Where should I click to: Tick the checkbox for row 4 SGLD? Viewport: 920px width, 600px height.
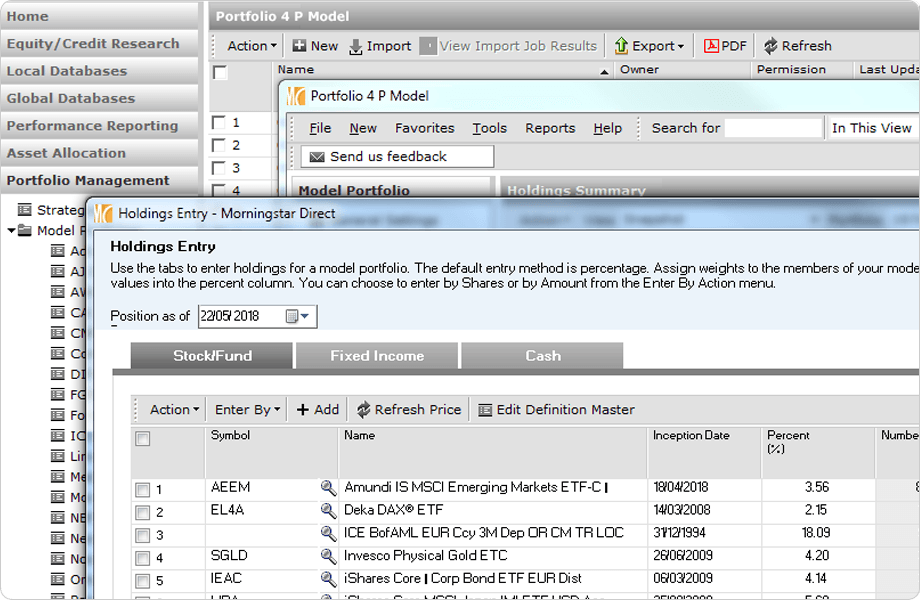[143, 558]
